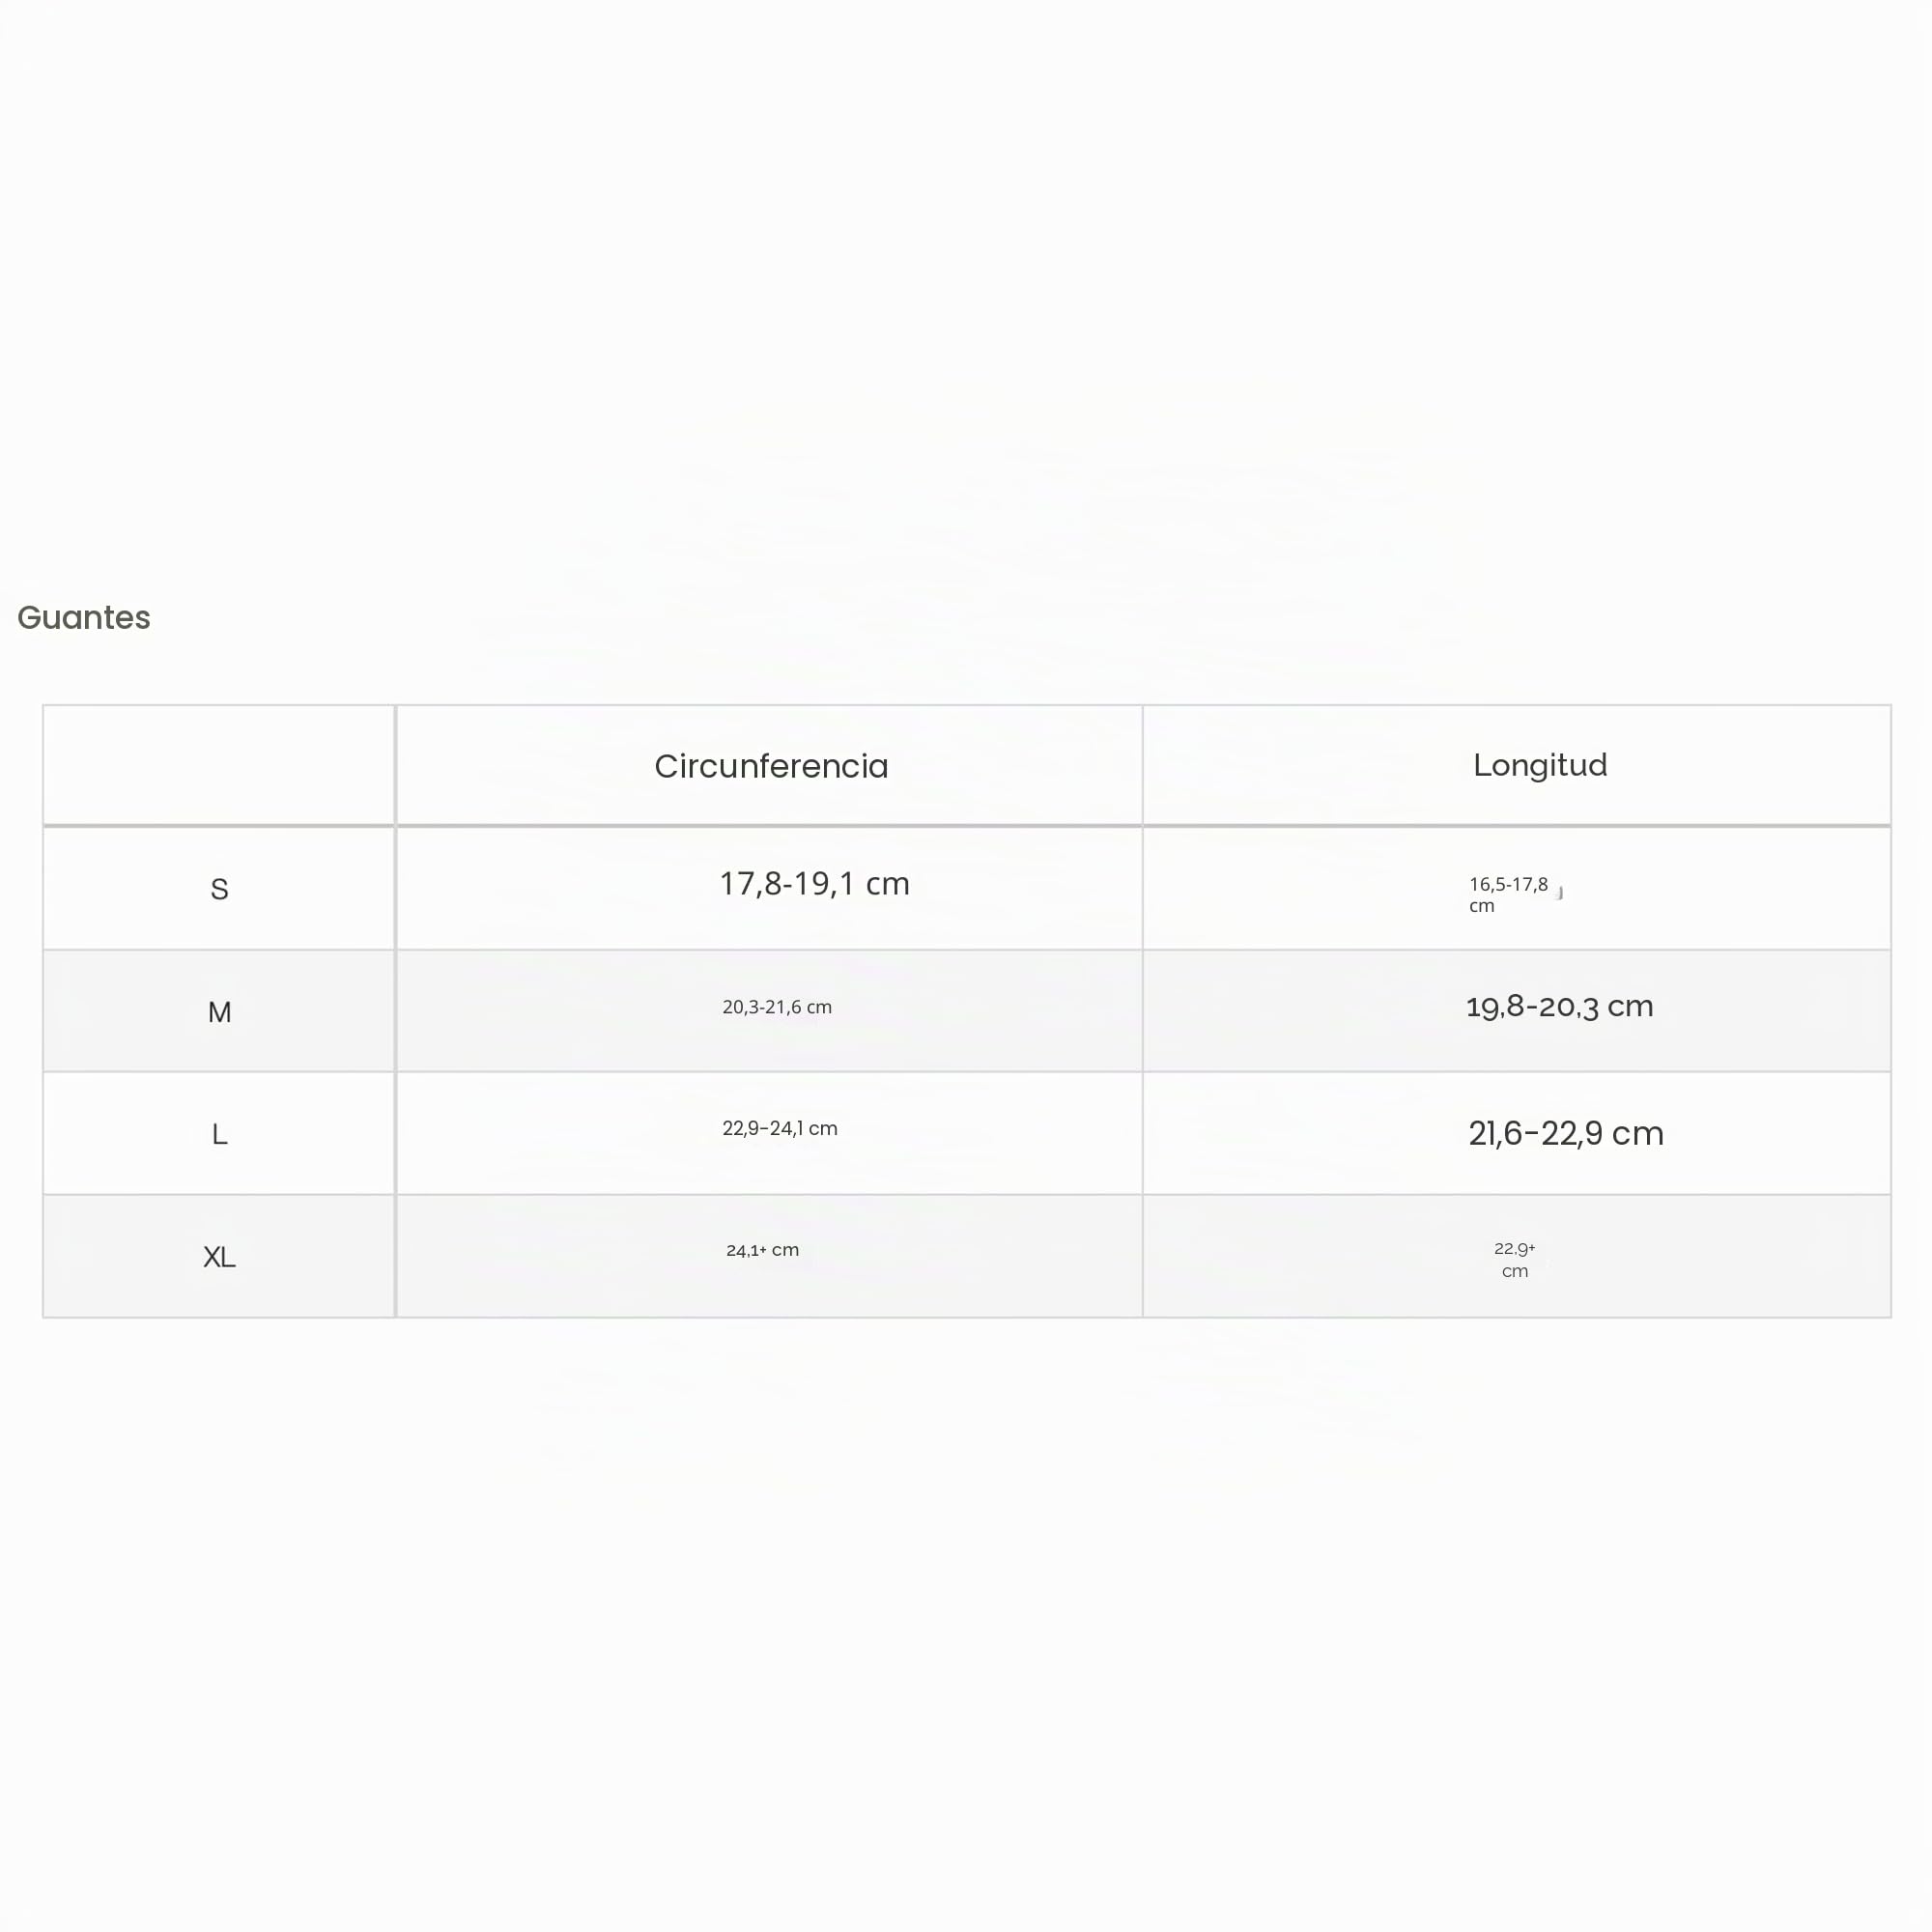The height and width of the screenshot is (1932, 1932).
Task: Click the XL size row label
Action: [x=219, y=1257]
